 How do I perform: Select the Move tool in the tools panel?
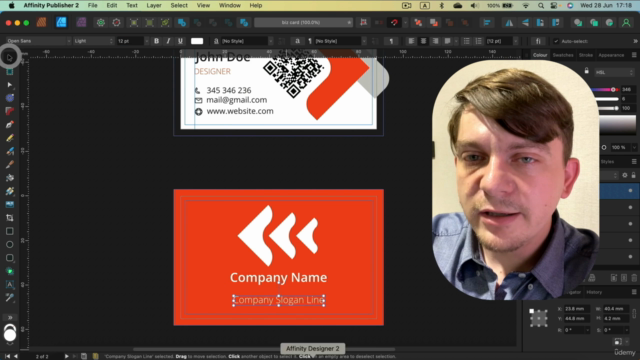pos(10,57)
